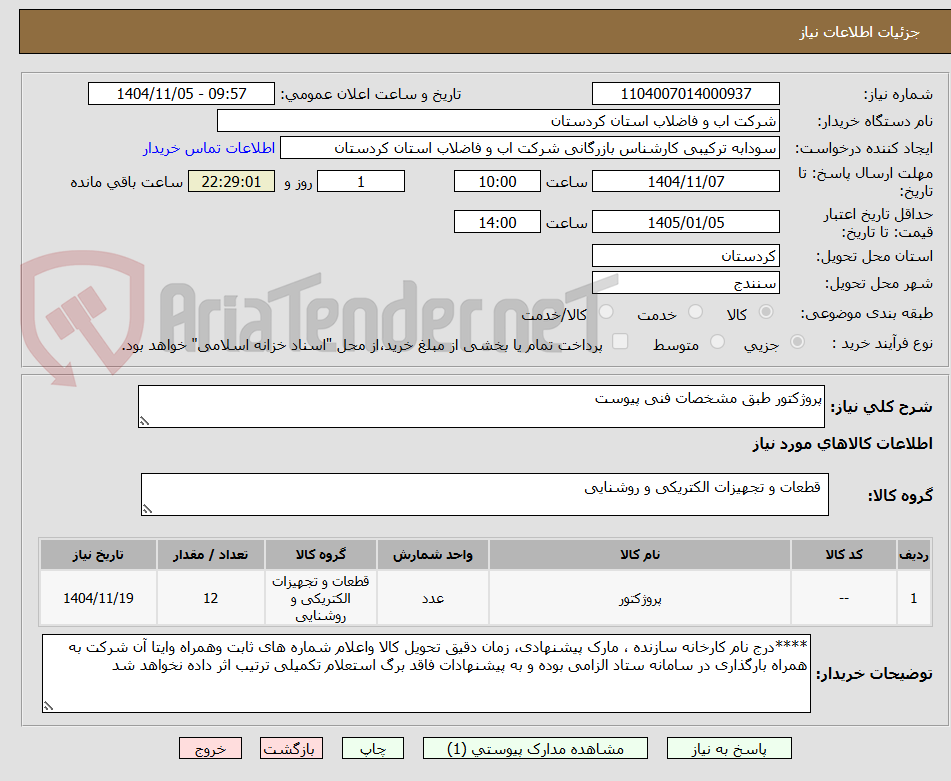This screenshot has height=781, width=951.
Task: Open مشاهده مدارک پیوستی (1) attachments
Action: [x=535, y=748]
